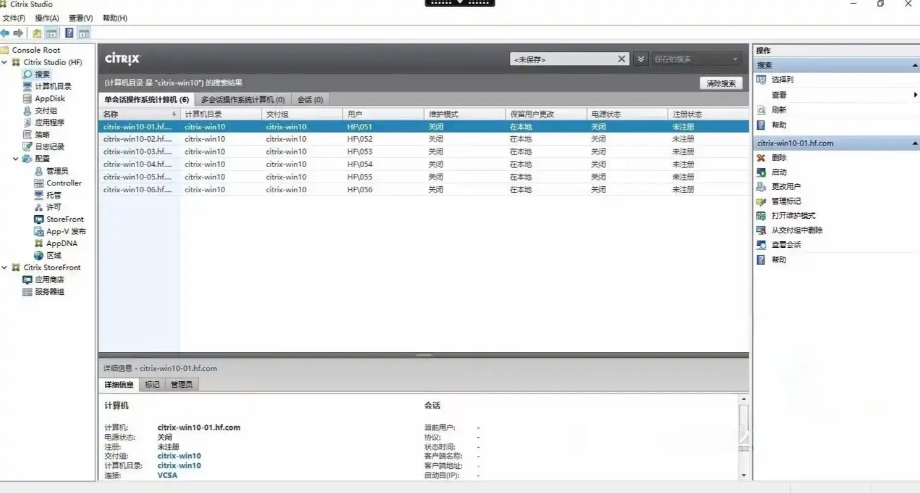Screen dimensions: 920x493
Task: Select the 许可 node
Action: tap(53, 207)
